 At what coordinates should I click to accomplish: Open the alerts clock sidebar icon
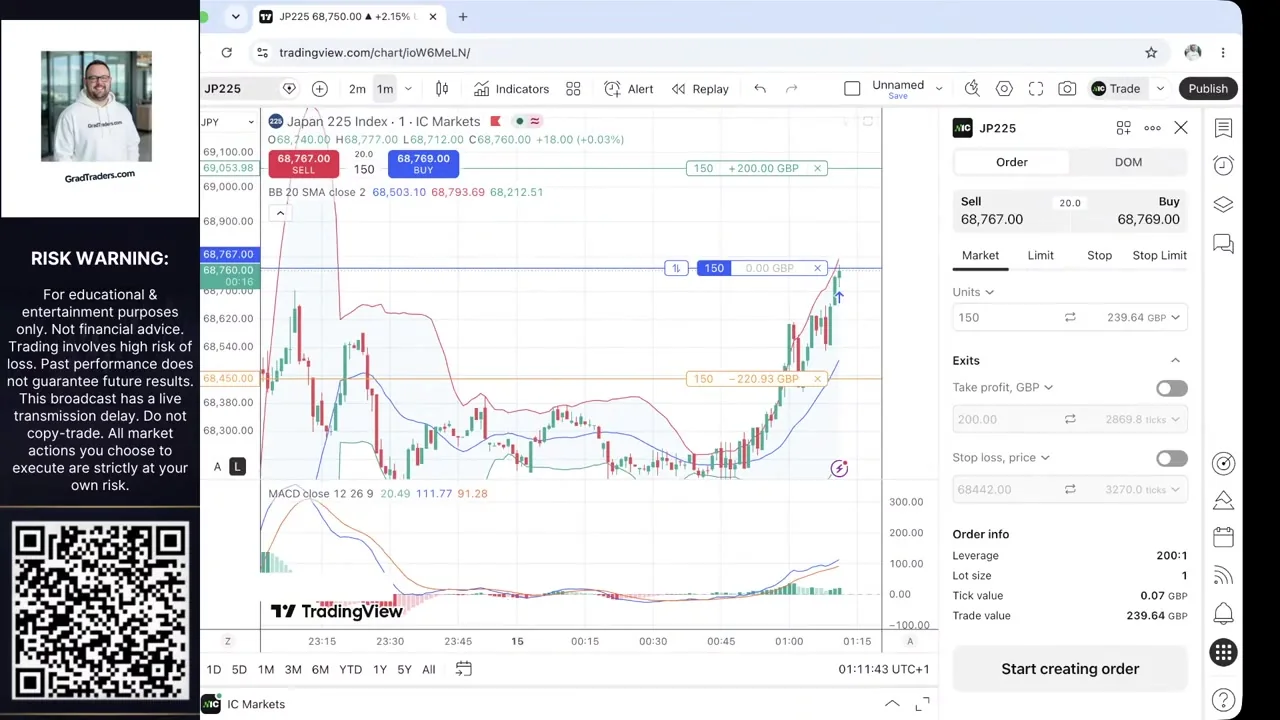pos(1223,166)
